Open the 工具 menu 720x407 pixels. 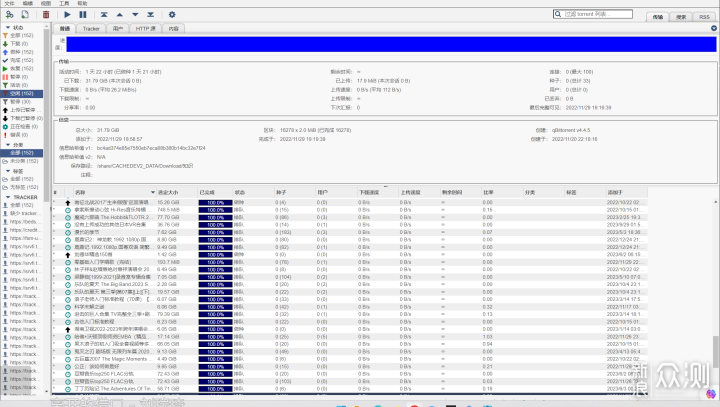64,3
